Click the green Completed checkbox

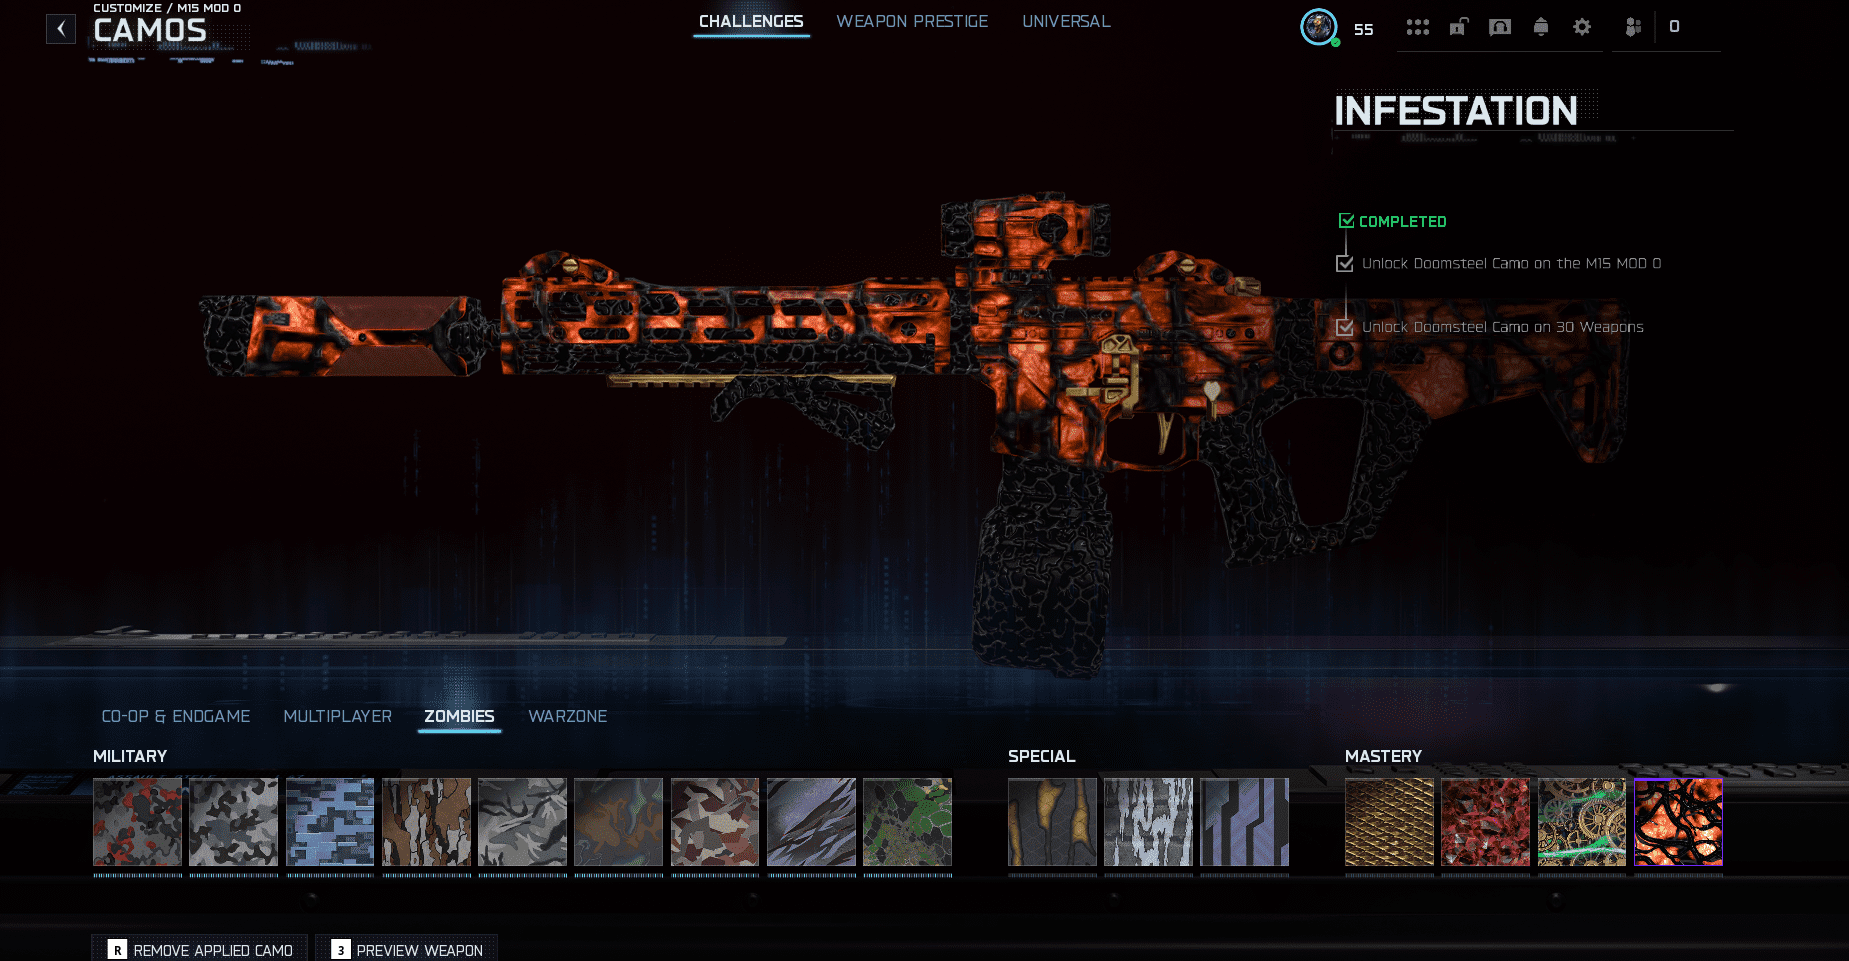coord(1346,221)
